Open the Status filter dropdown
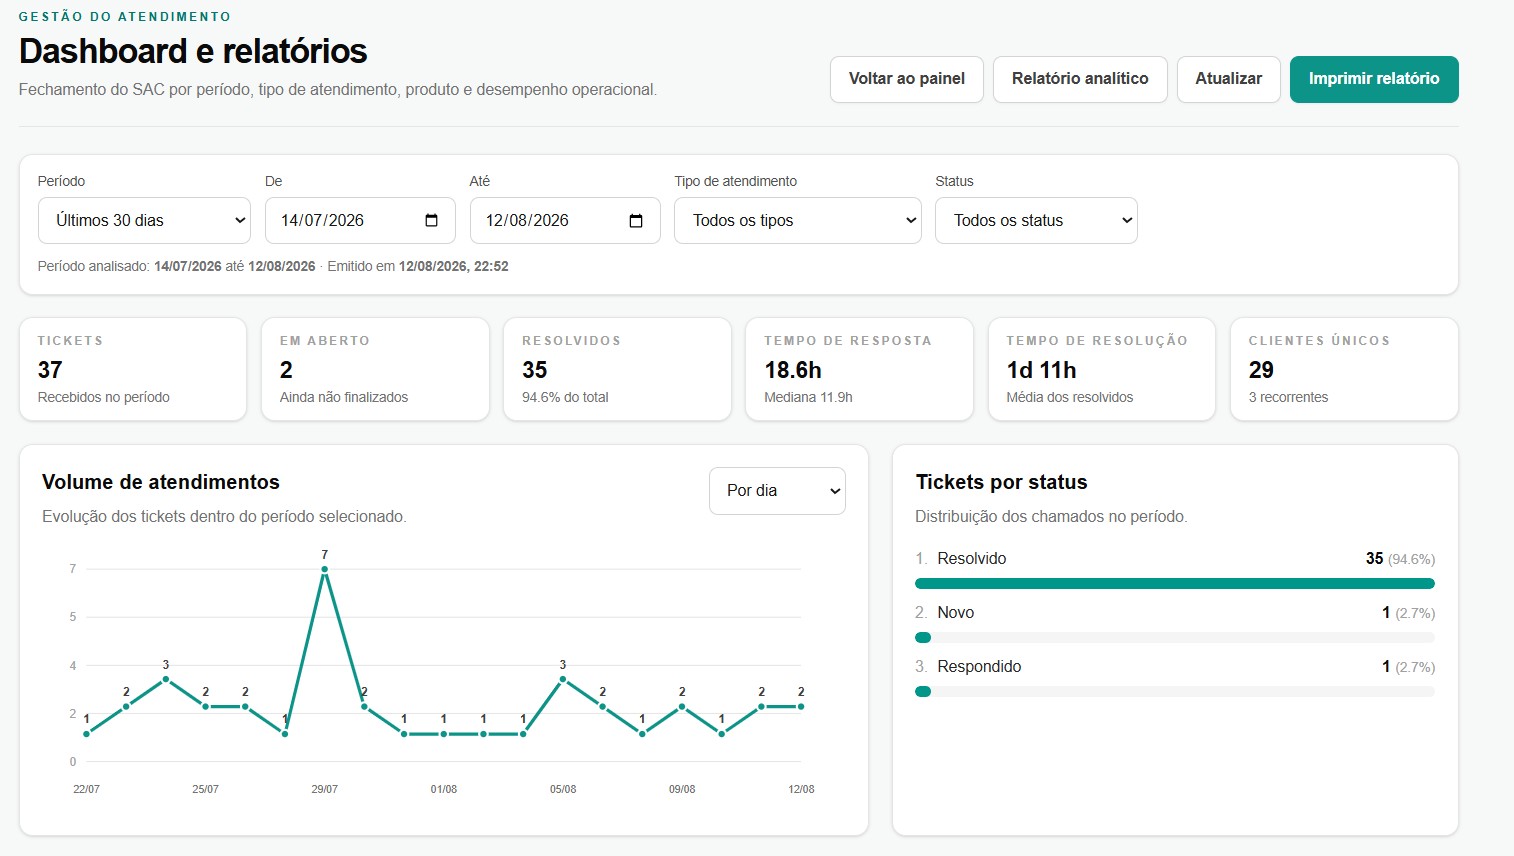The height and width of the screenshot is (856, 1514). (1036, 220)
